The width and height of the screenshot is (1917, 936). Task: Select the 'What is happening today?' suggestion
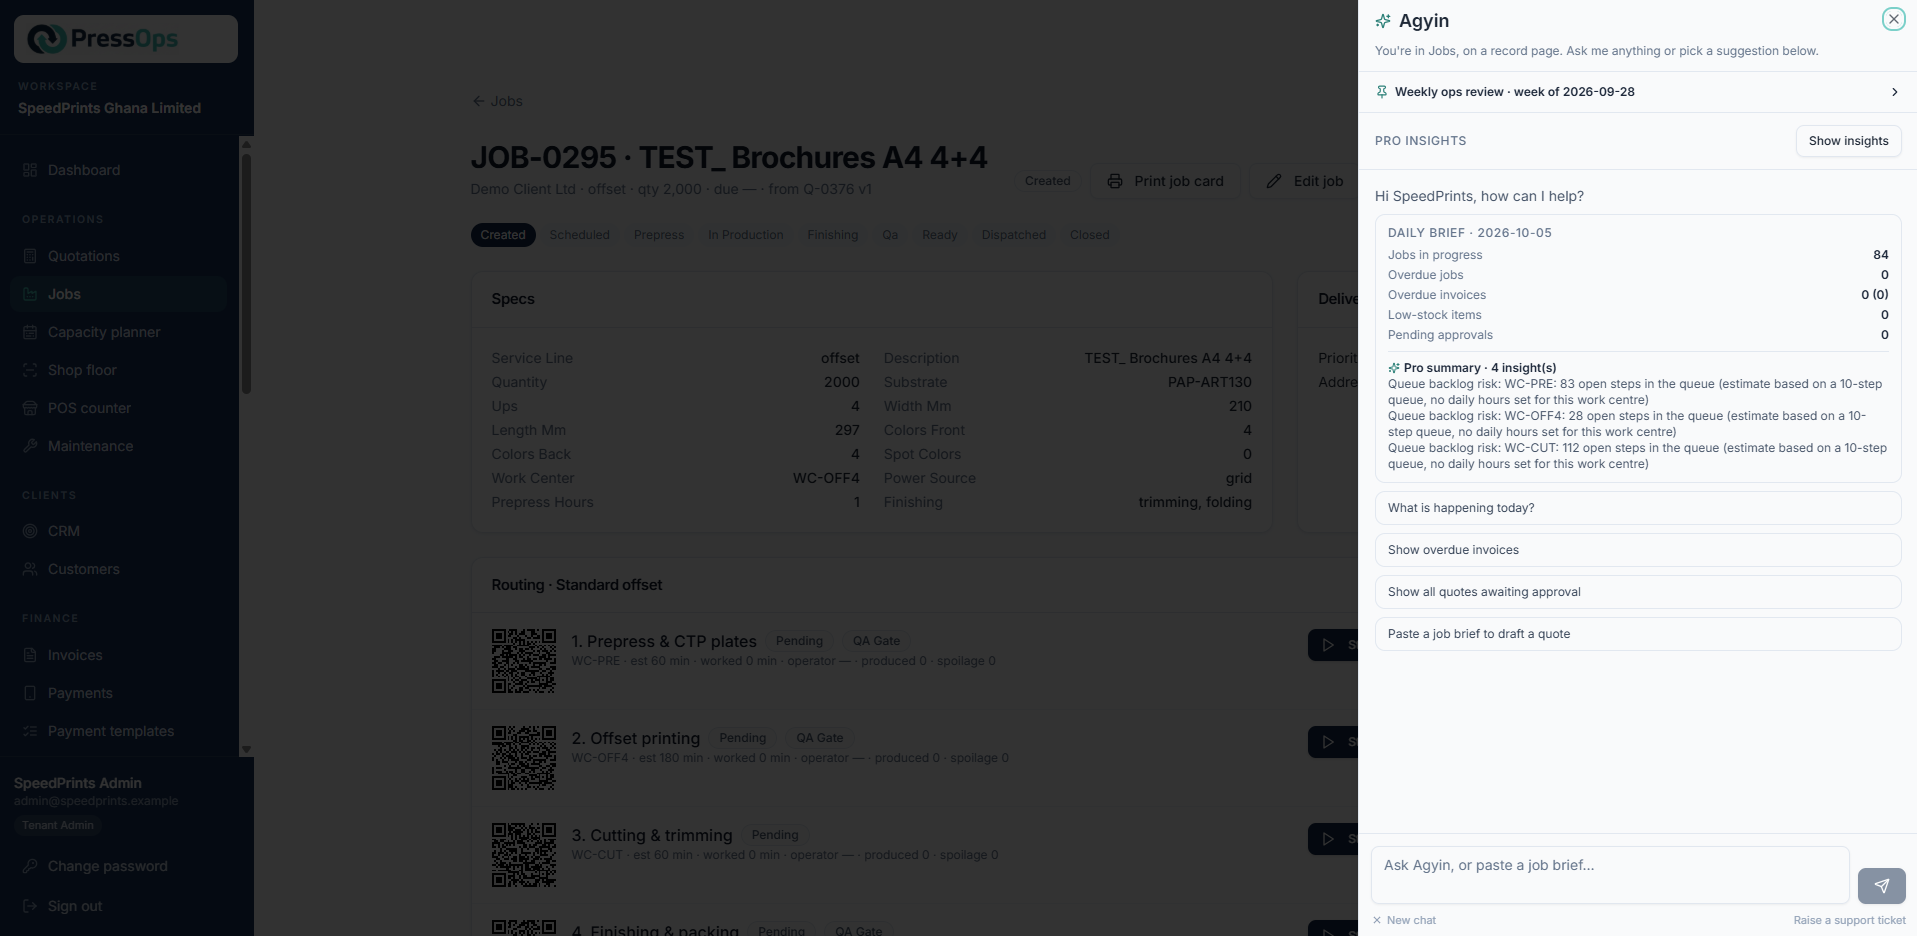pos(1637,508)
